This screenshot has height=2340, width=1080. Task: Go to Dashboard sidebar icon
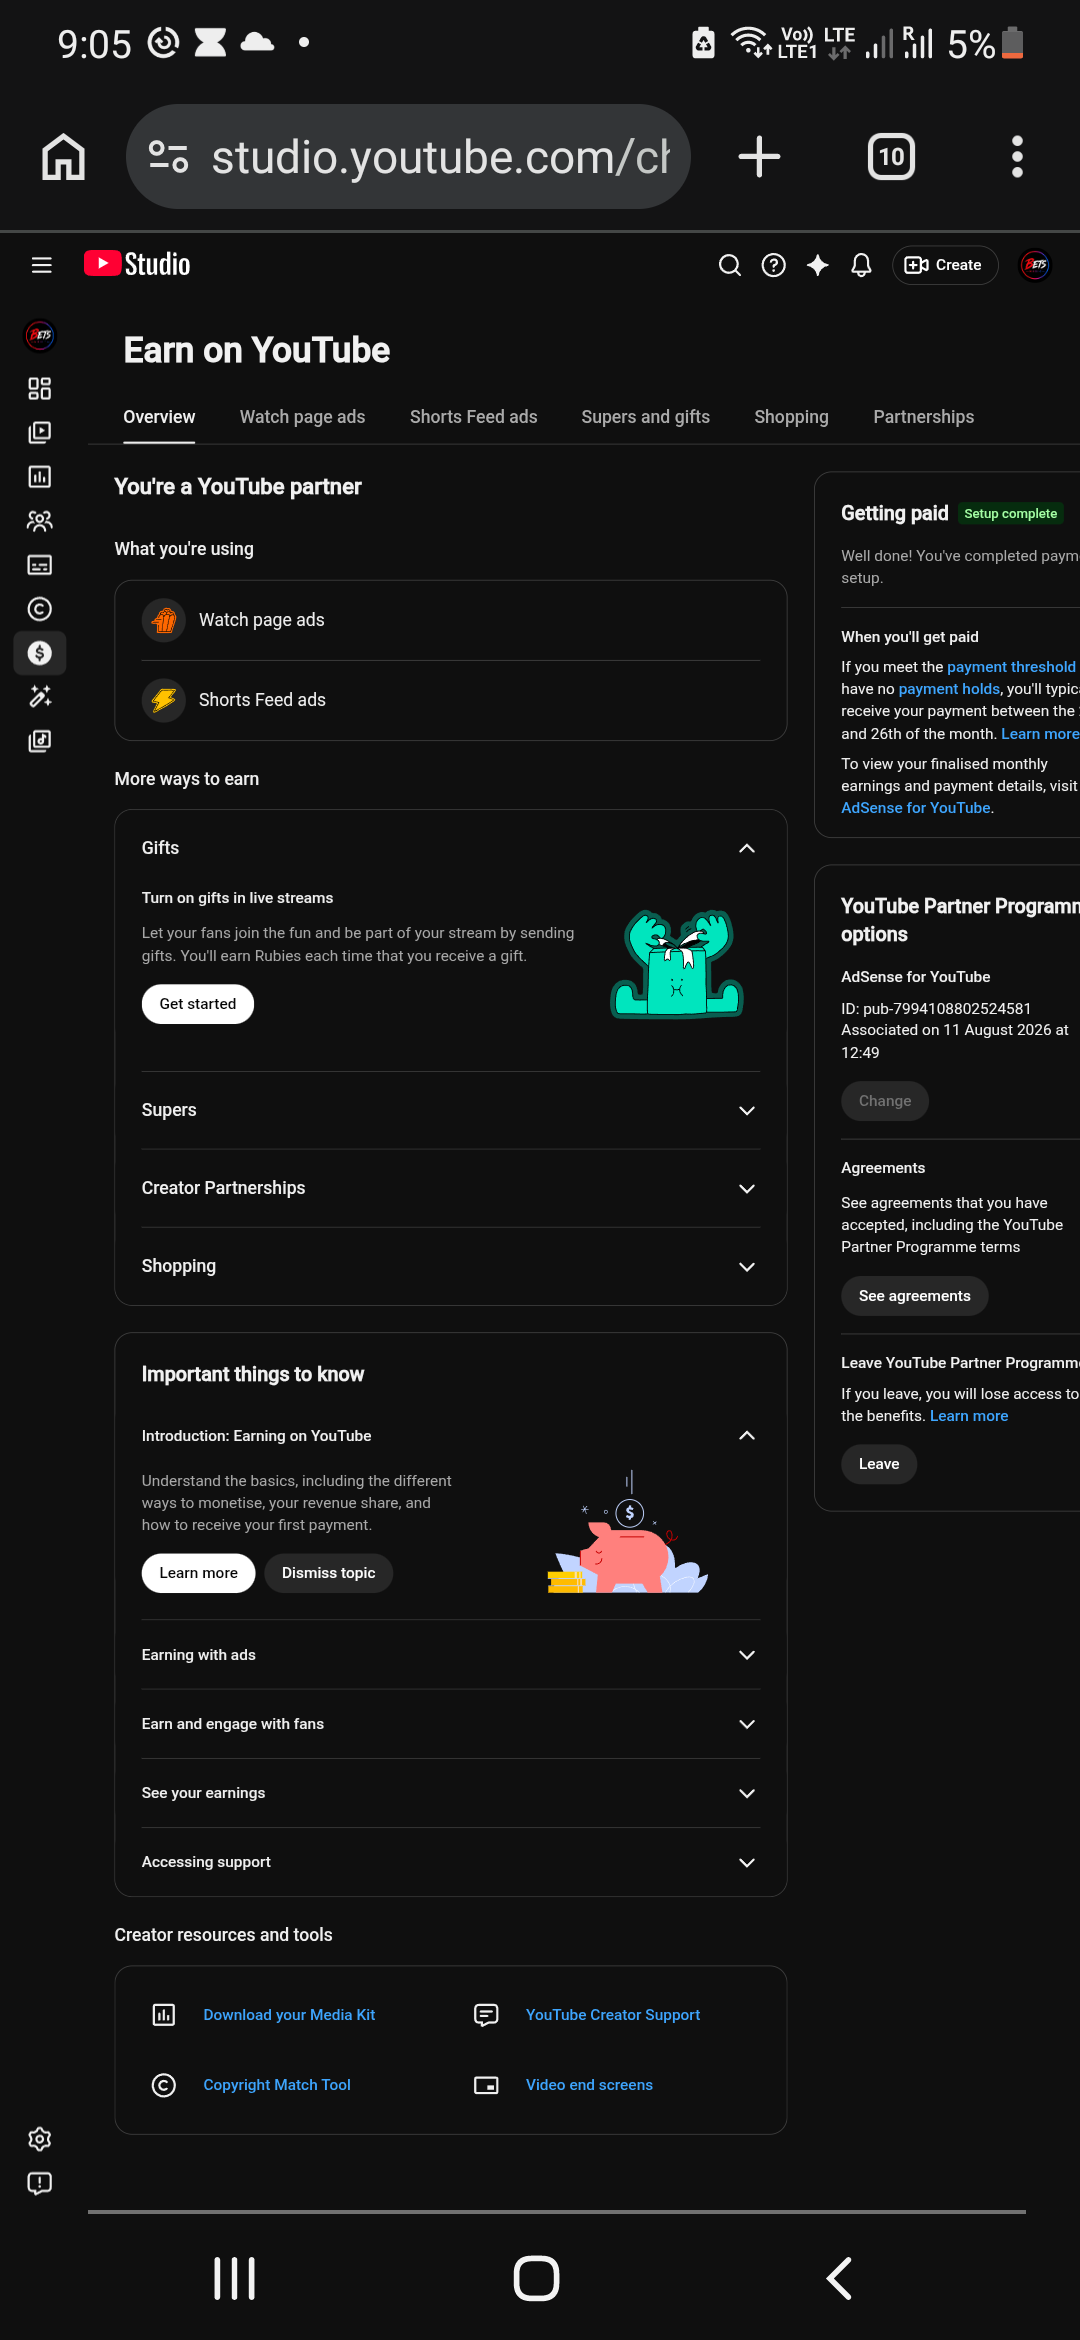(40, 389)
